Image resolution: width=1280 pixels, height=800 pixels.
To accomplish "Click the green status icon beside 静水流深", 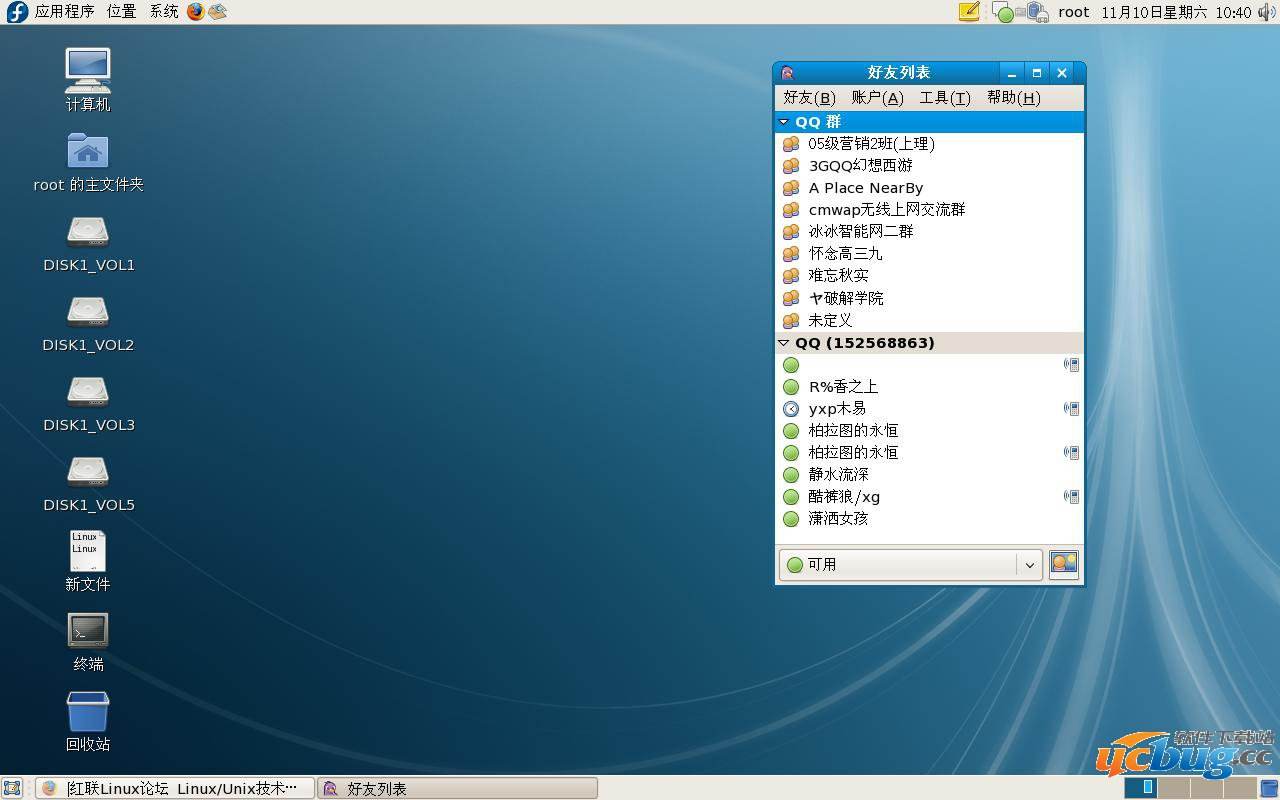I will [791, 475].
